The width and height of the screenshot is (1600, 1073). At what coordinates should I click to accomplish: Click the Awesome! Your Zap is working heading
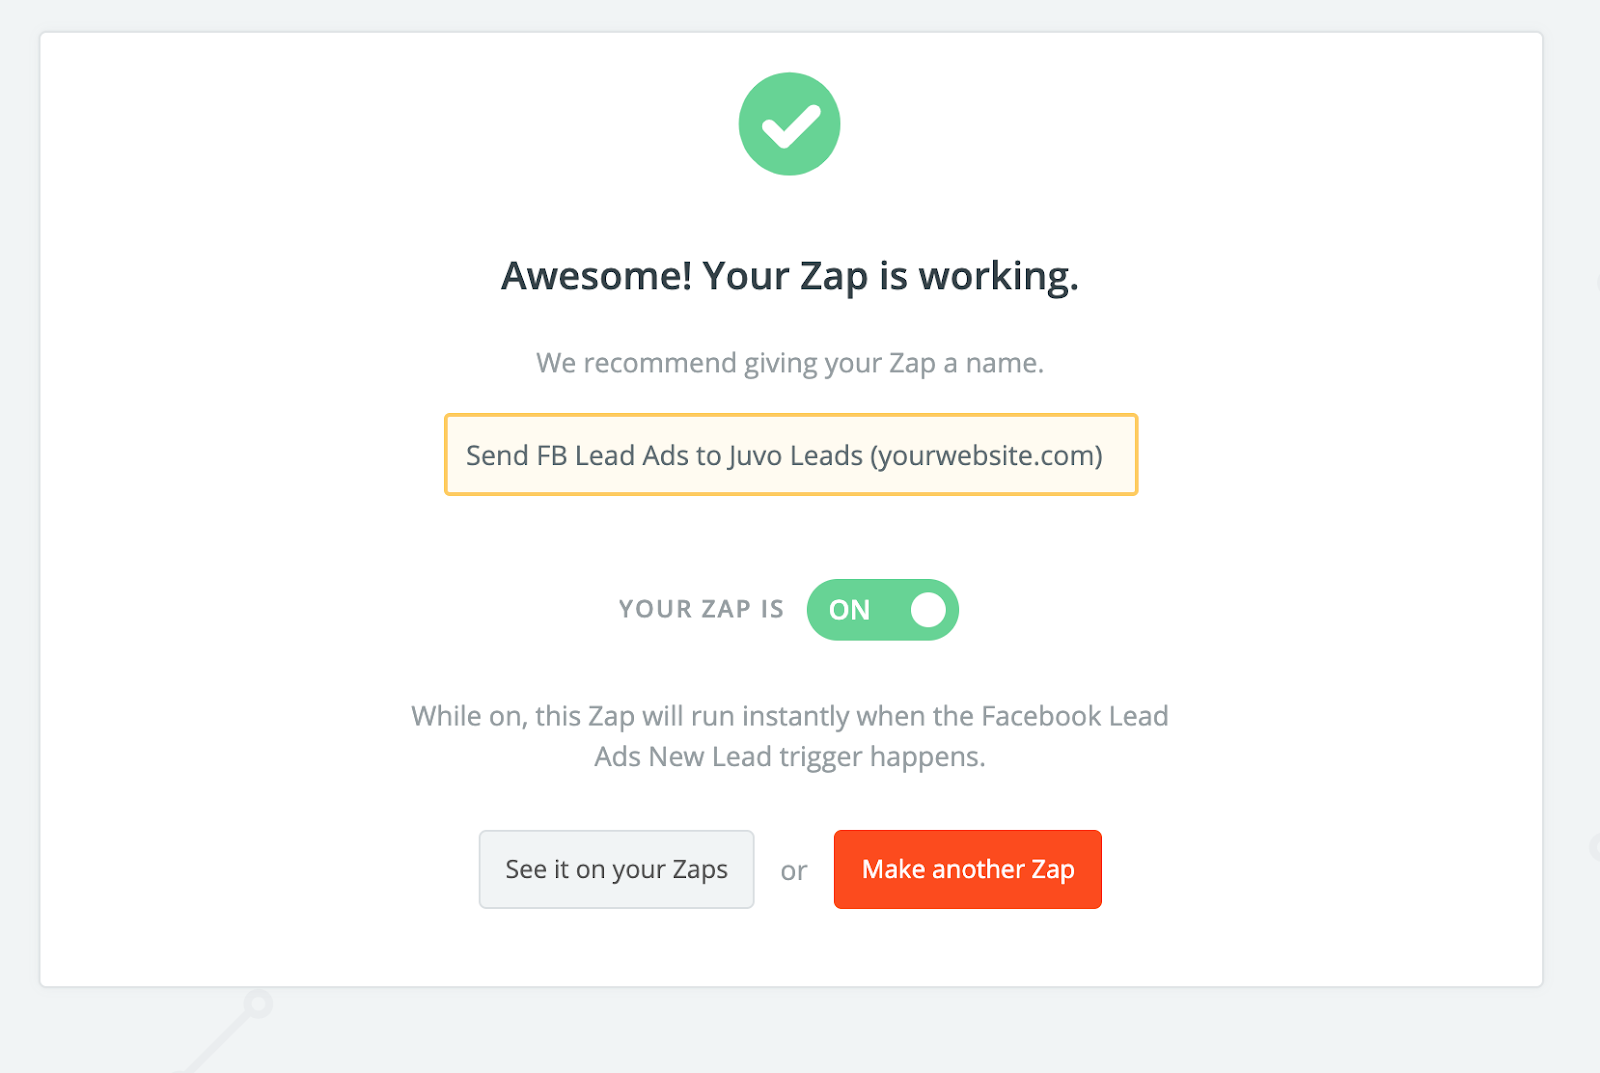(x=790, y=276)
